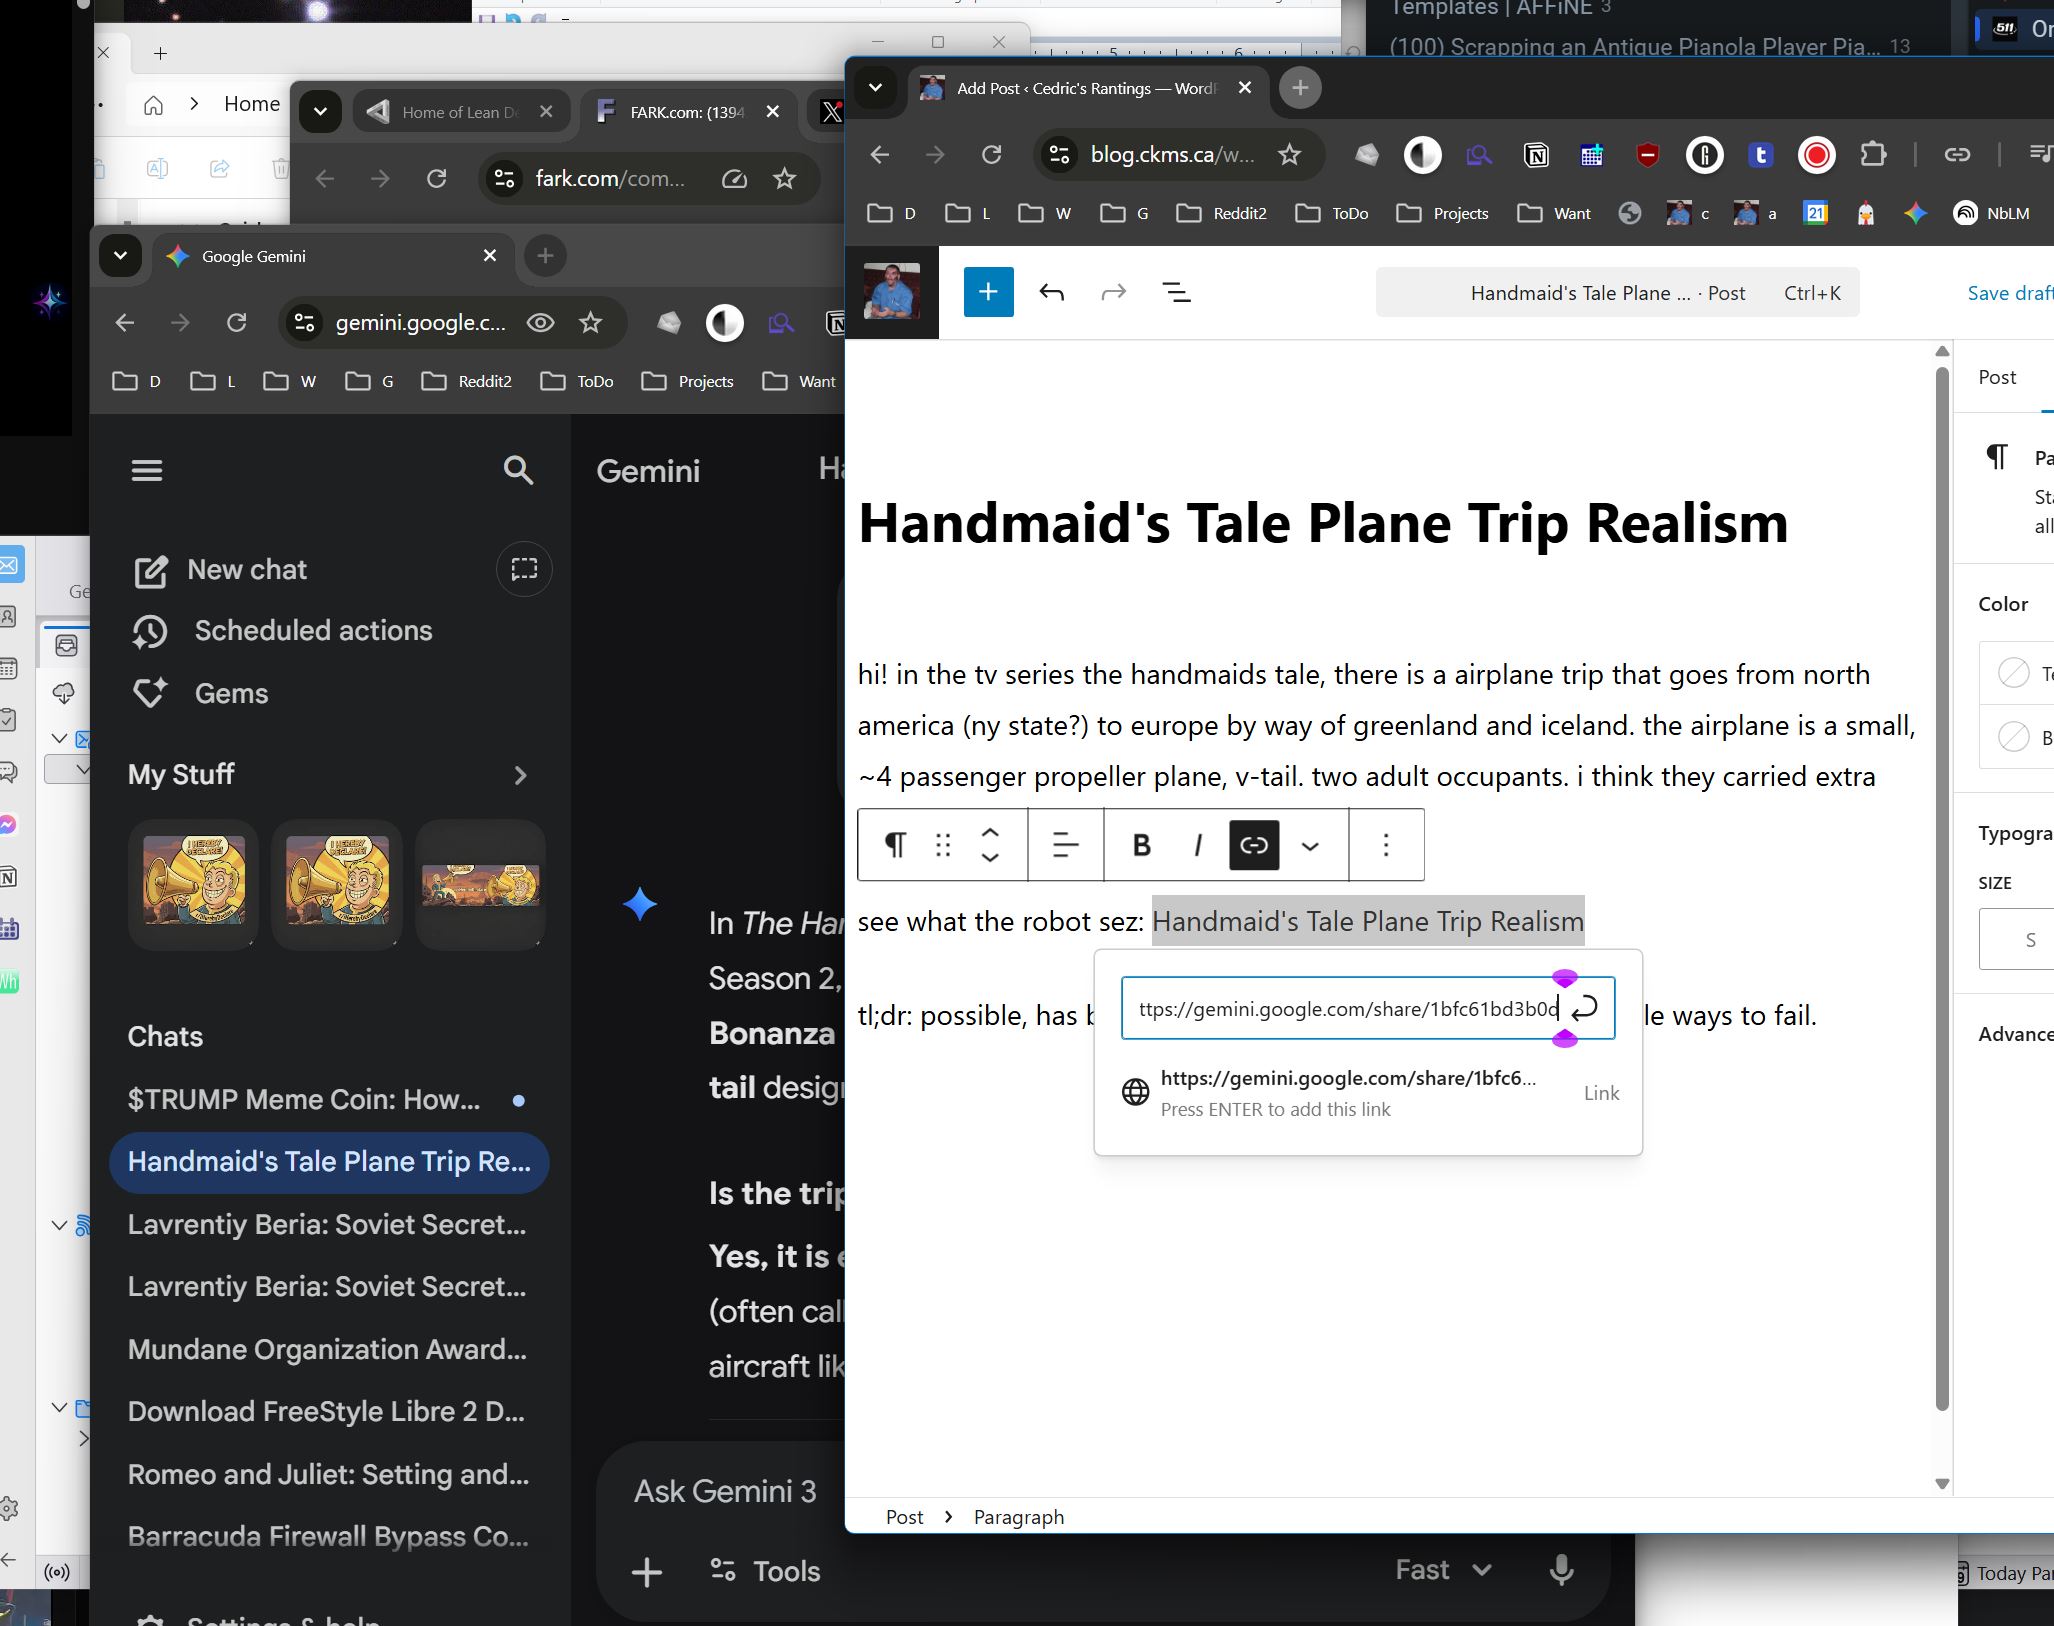Toggle italic formatting in block toolbar
Viewport: 2054px width, 1626px height.
1197,845
